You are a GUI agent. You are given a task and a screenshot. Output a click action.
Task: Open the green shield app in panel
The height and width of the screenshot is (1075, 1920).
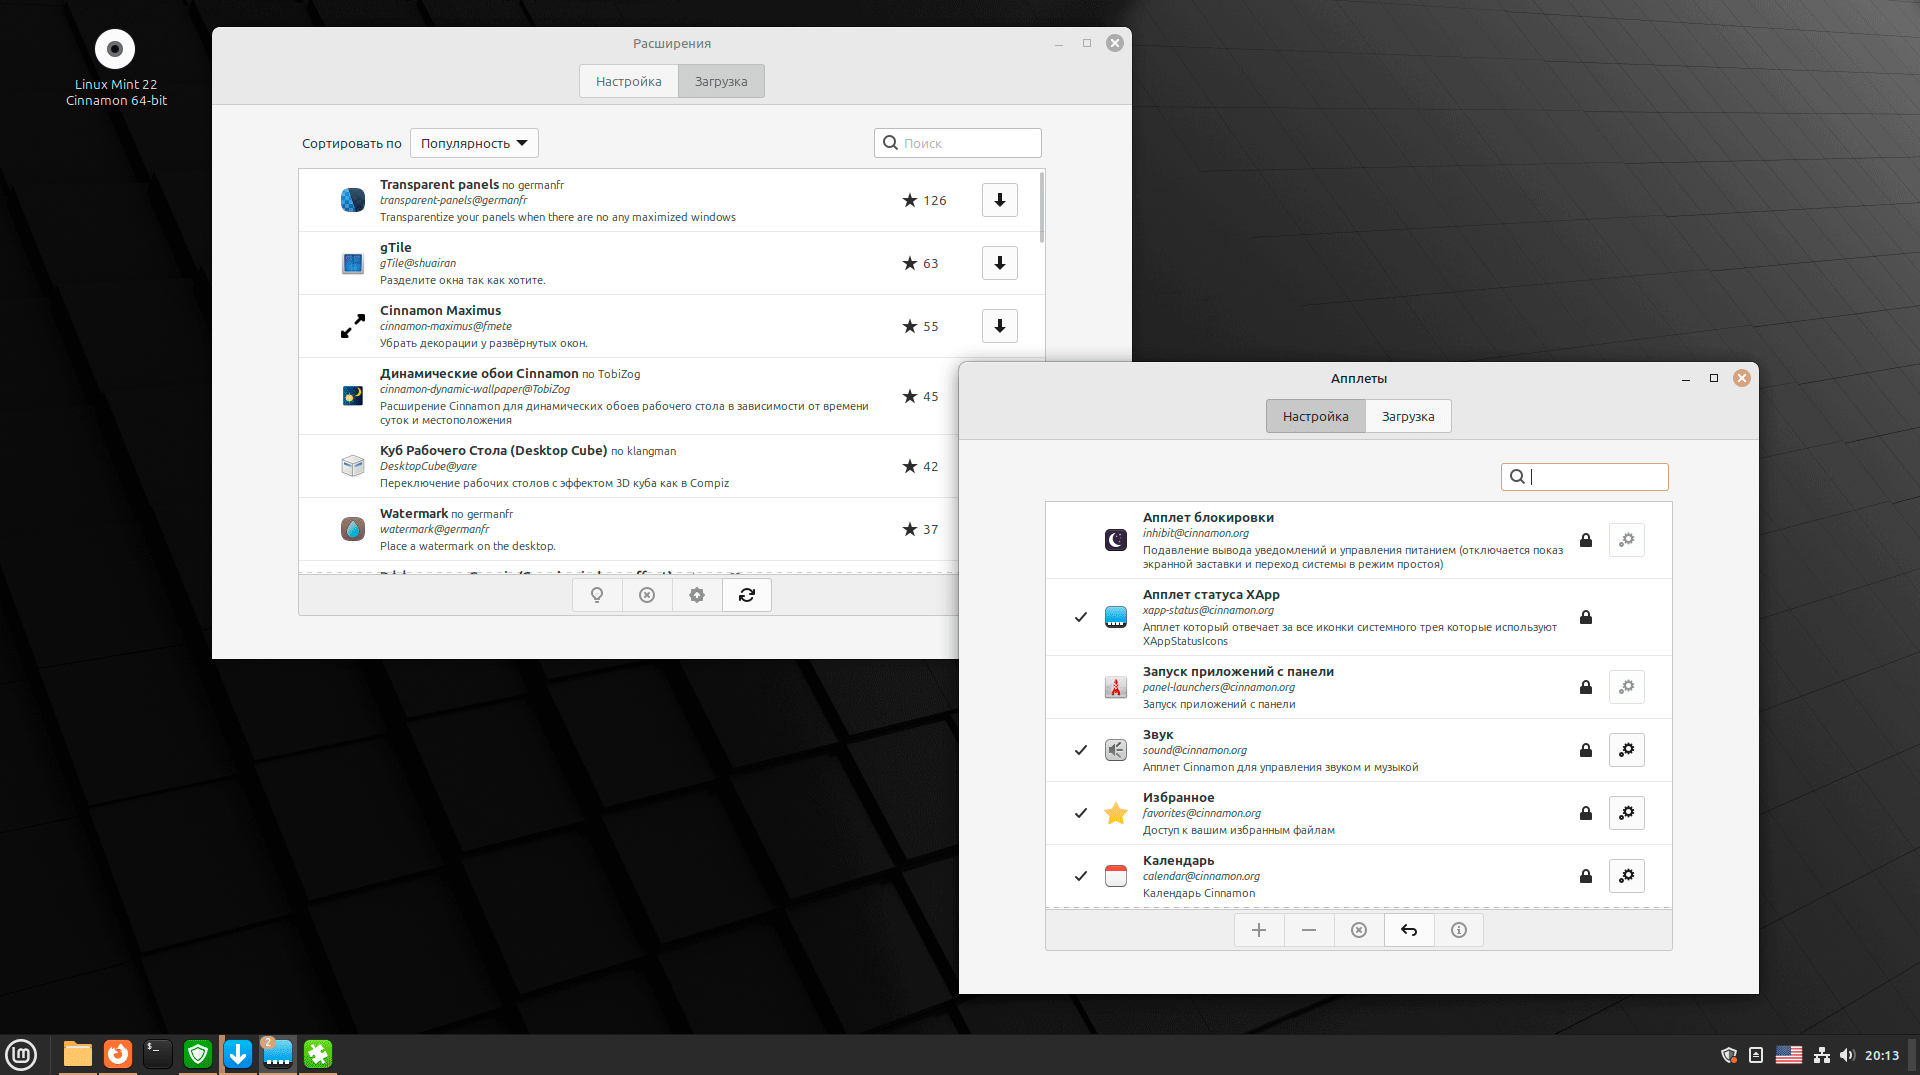[198, 1054]
